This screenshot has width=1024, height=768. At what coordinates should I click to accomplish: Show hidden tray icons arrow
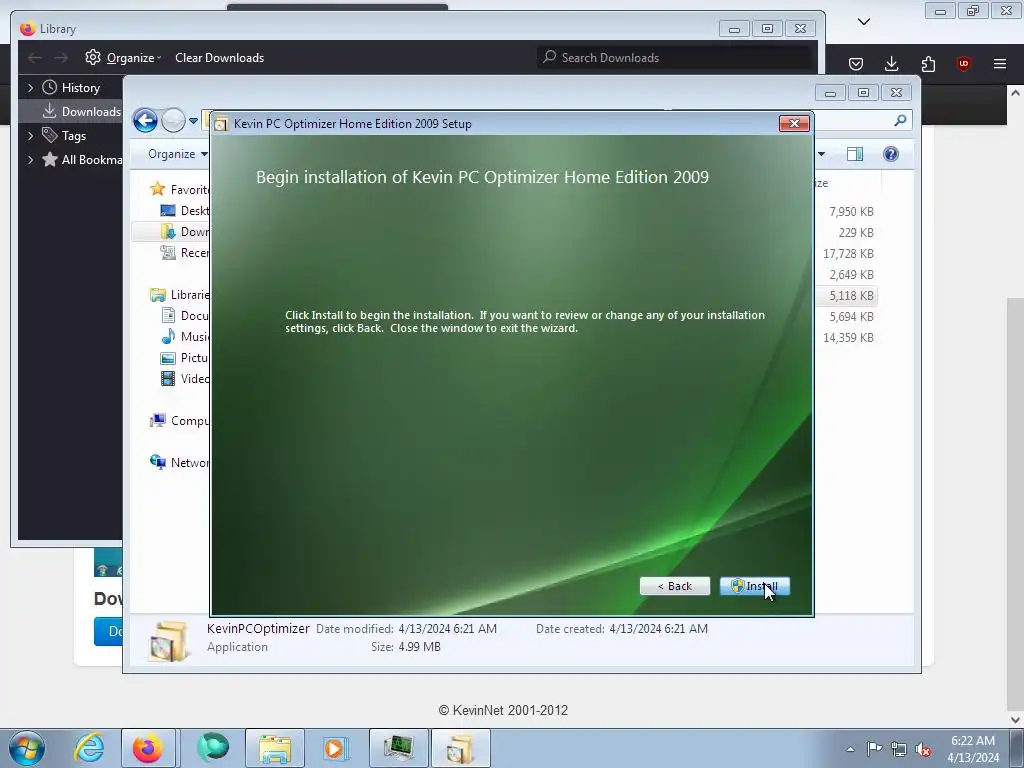pos(850,749)
